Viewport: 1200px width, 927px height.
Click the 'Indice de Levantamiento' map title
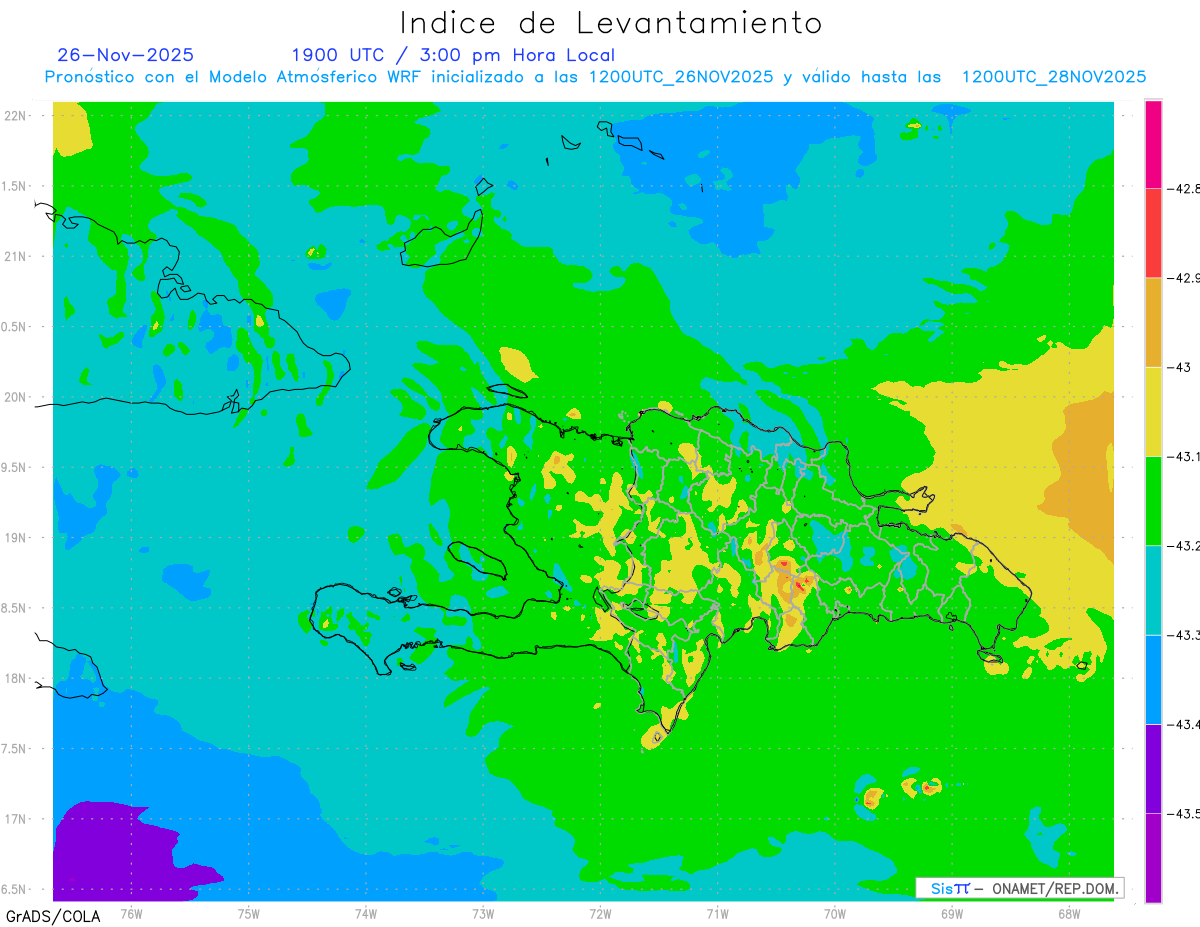[611, 23]
